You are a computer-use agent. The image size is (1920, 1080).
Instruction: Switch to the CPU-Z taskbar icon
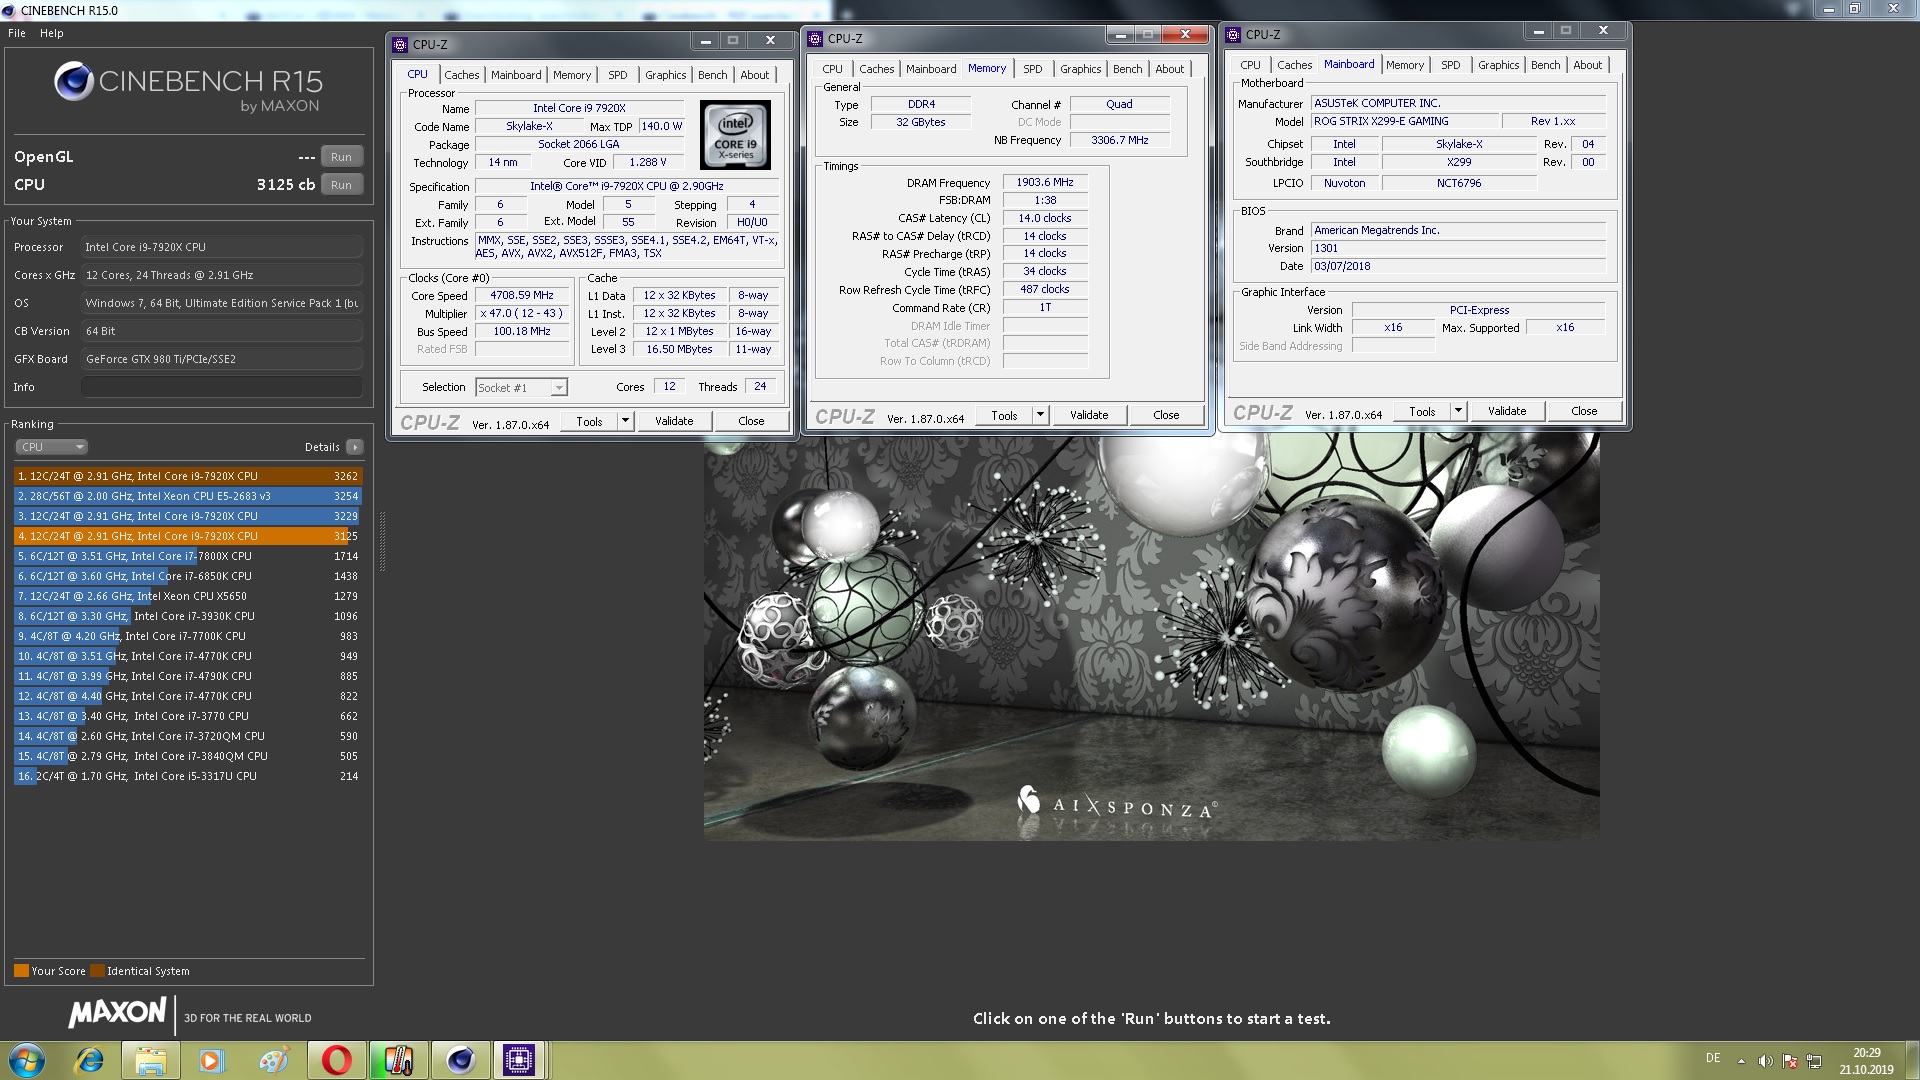tap(519, 1060)
